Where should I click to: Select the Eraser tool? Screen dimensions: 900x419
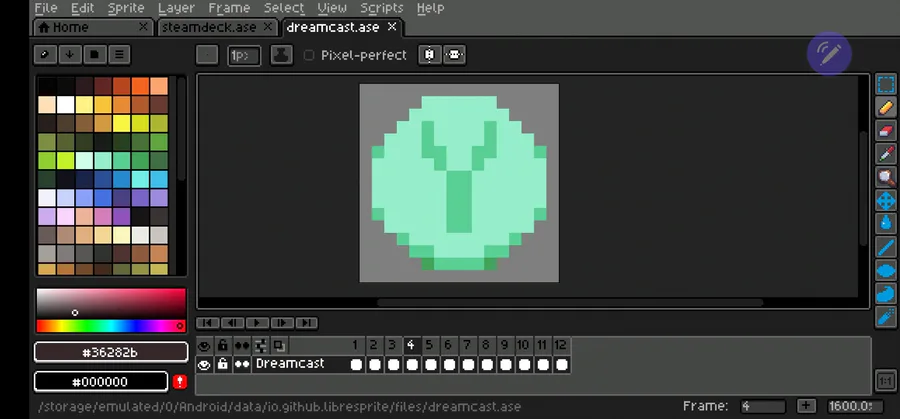(886, 131)
